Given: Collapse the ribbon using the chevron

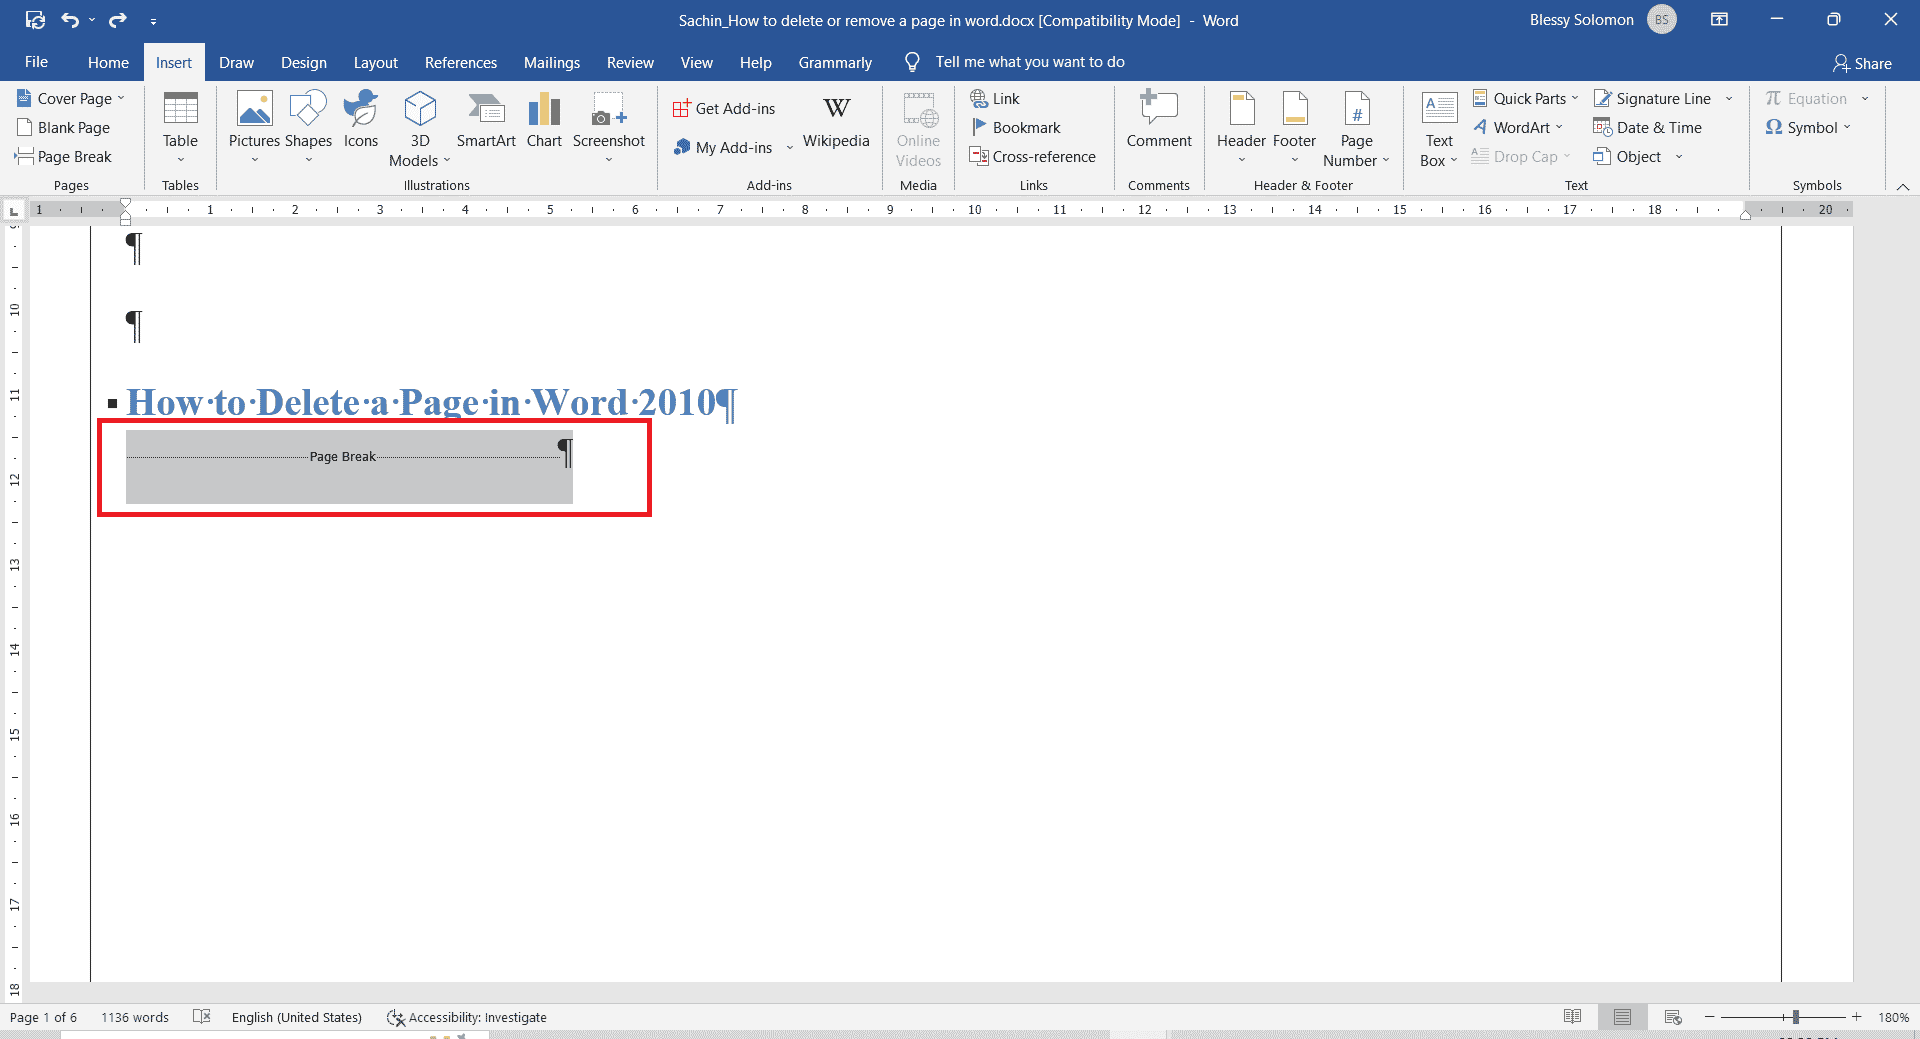Looking at the screenshot, I should [x=1903, y=187].
